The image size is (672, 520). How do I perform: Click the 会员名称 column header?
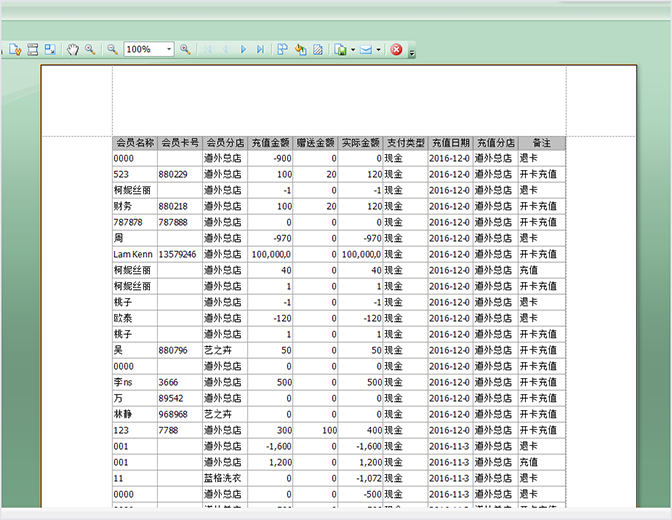(x=135, y=143)
